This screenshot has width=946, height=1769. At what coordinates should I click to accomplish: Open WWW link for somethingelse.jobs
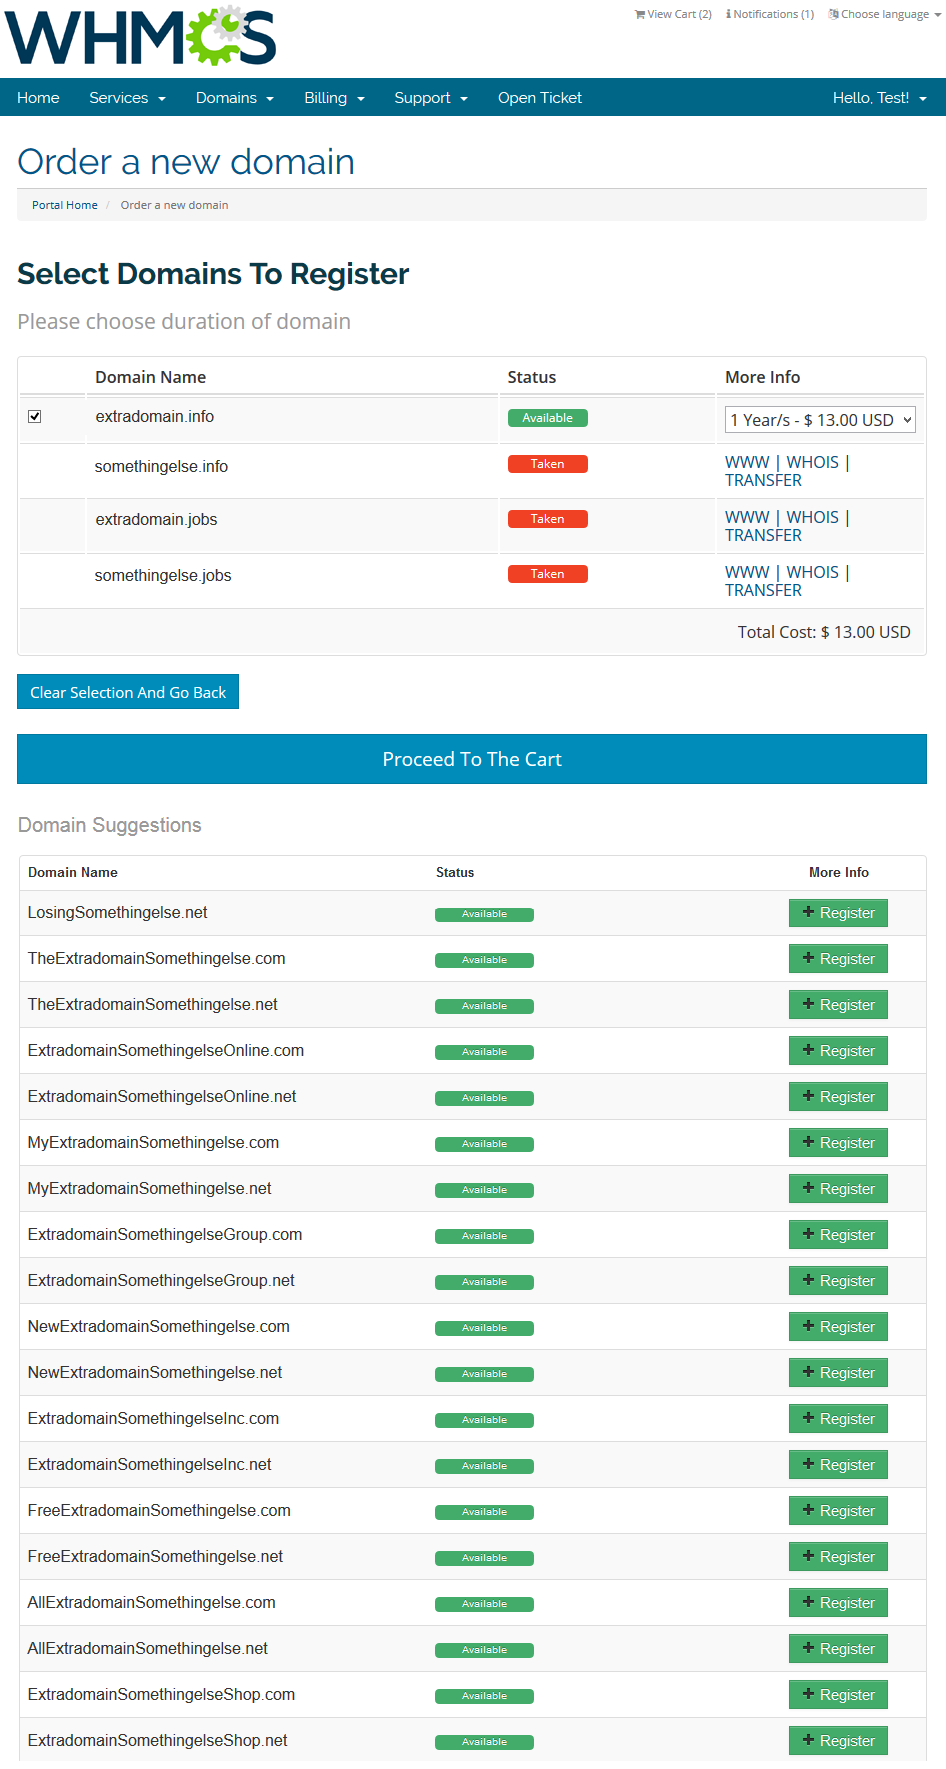click(747, 572)
